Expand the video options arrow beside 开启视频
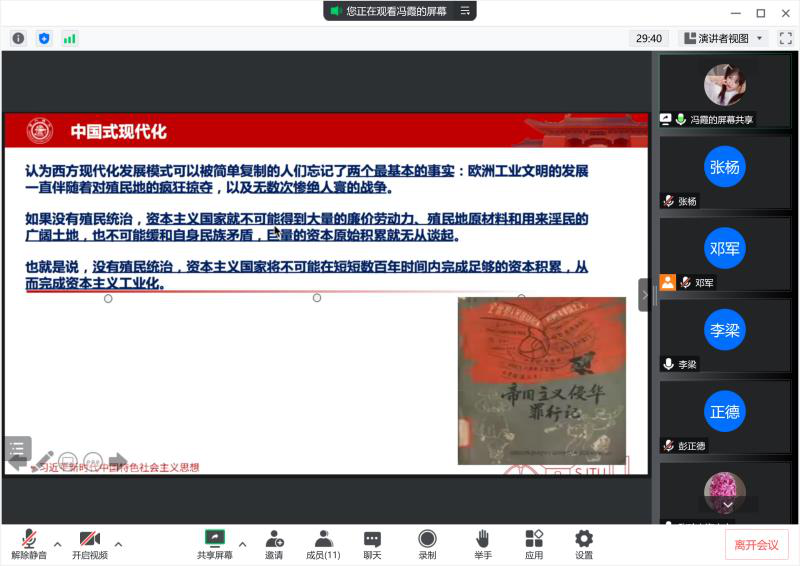The height and width of the screenshot is (566, 800). [x=118, y=544]
